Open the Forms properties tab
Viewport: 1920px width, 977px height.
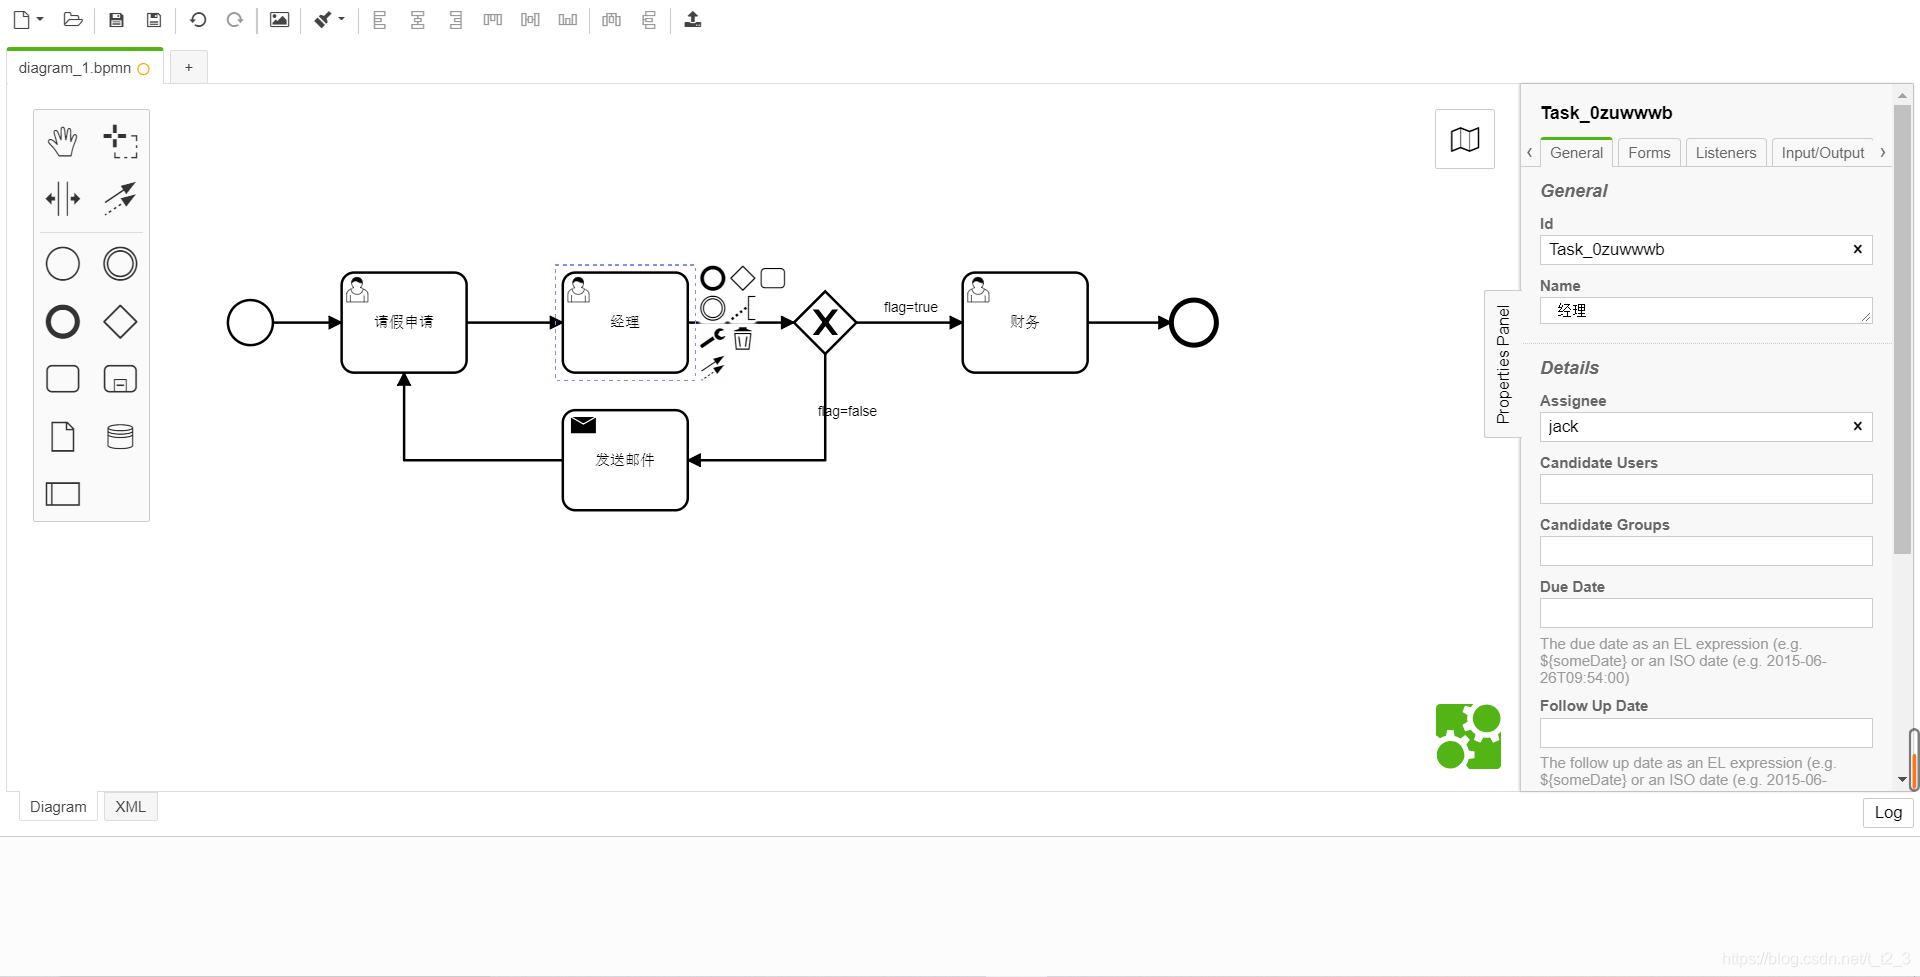coord(1649,153)
